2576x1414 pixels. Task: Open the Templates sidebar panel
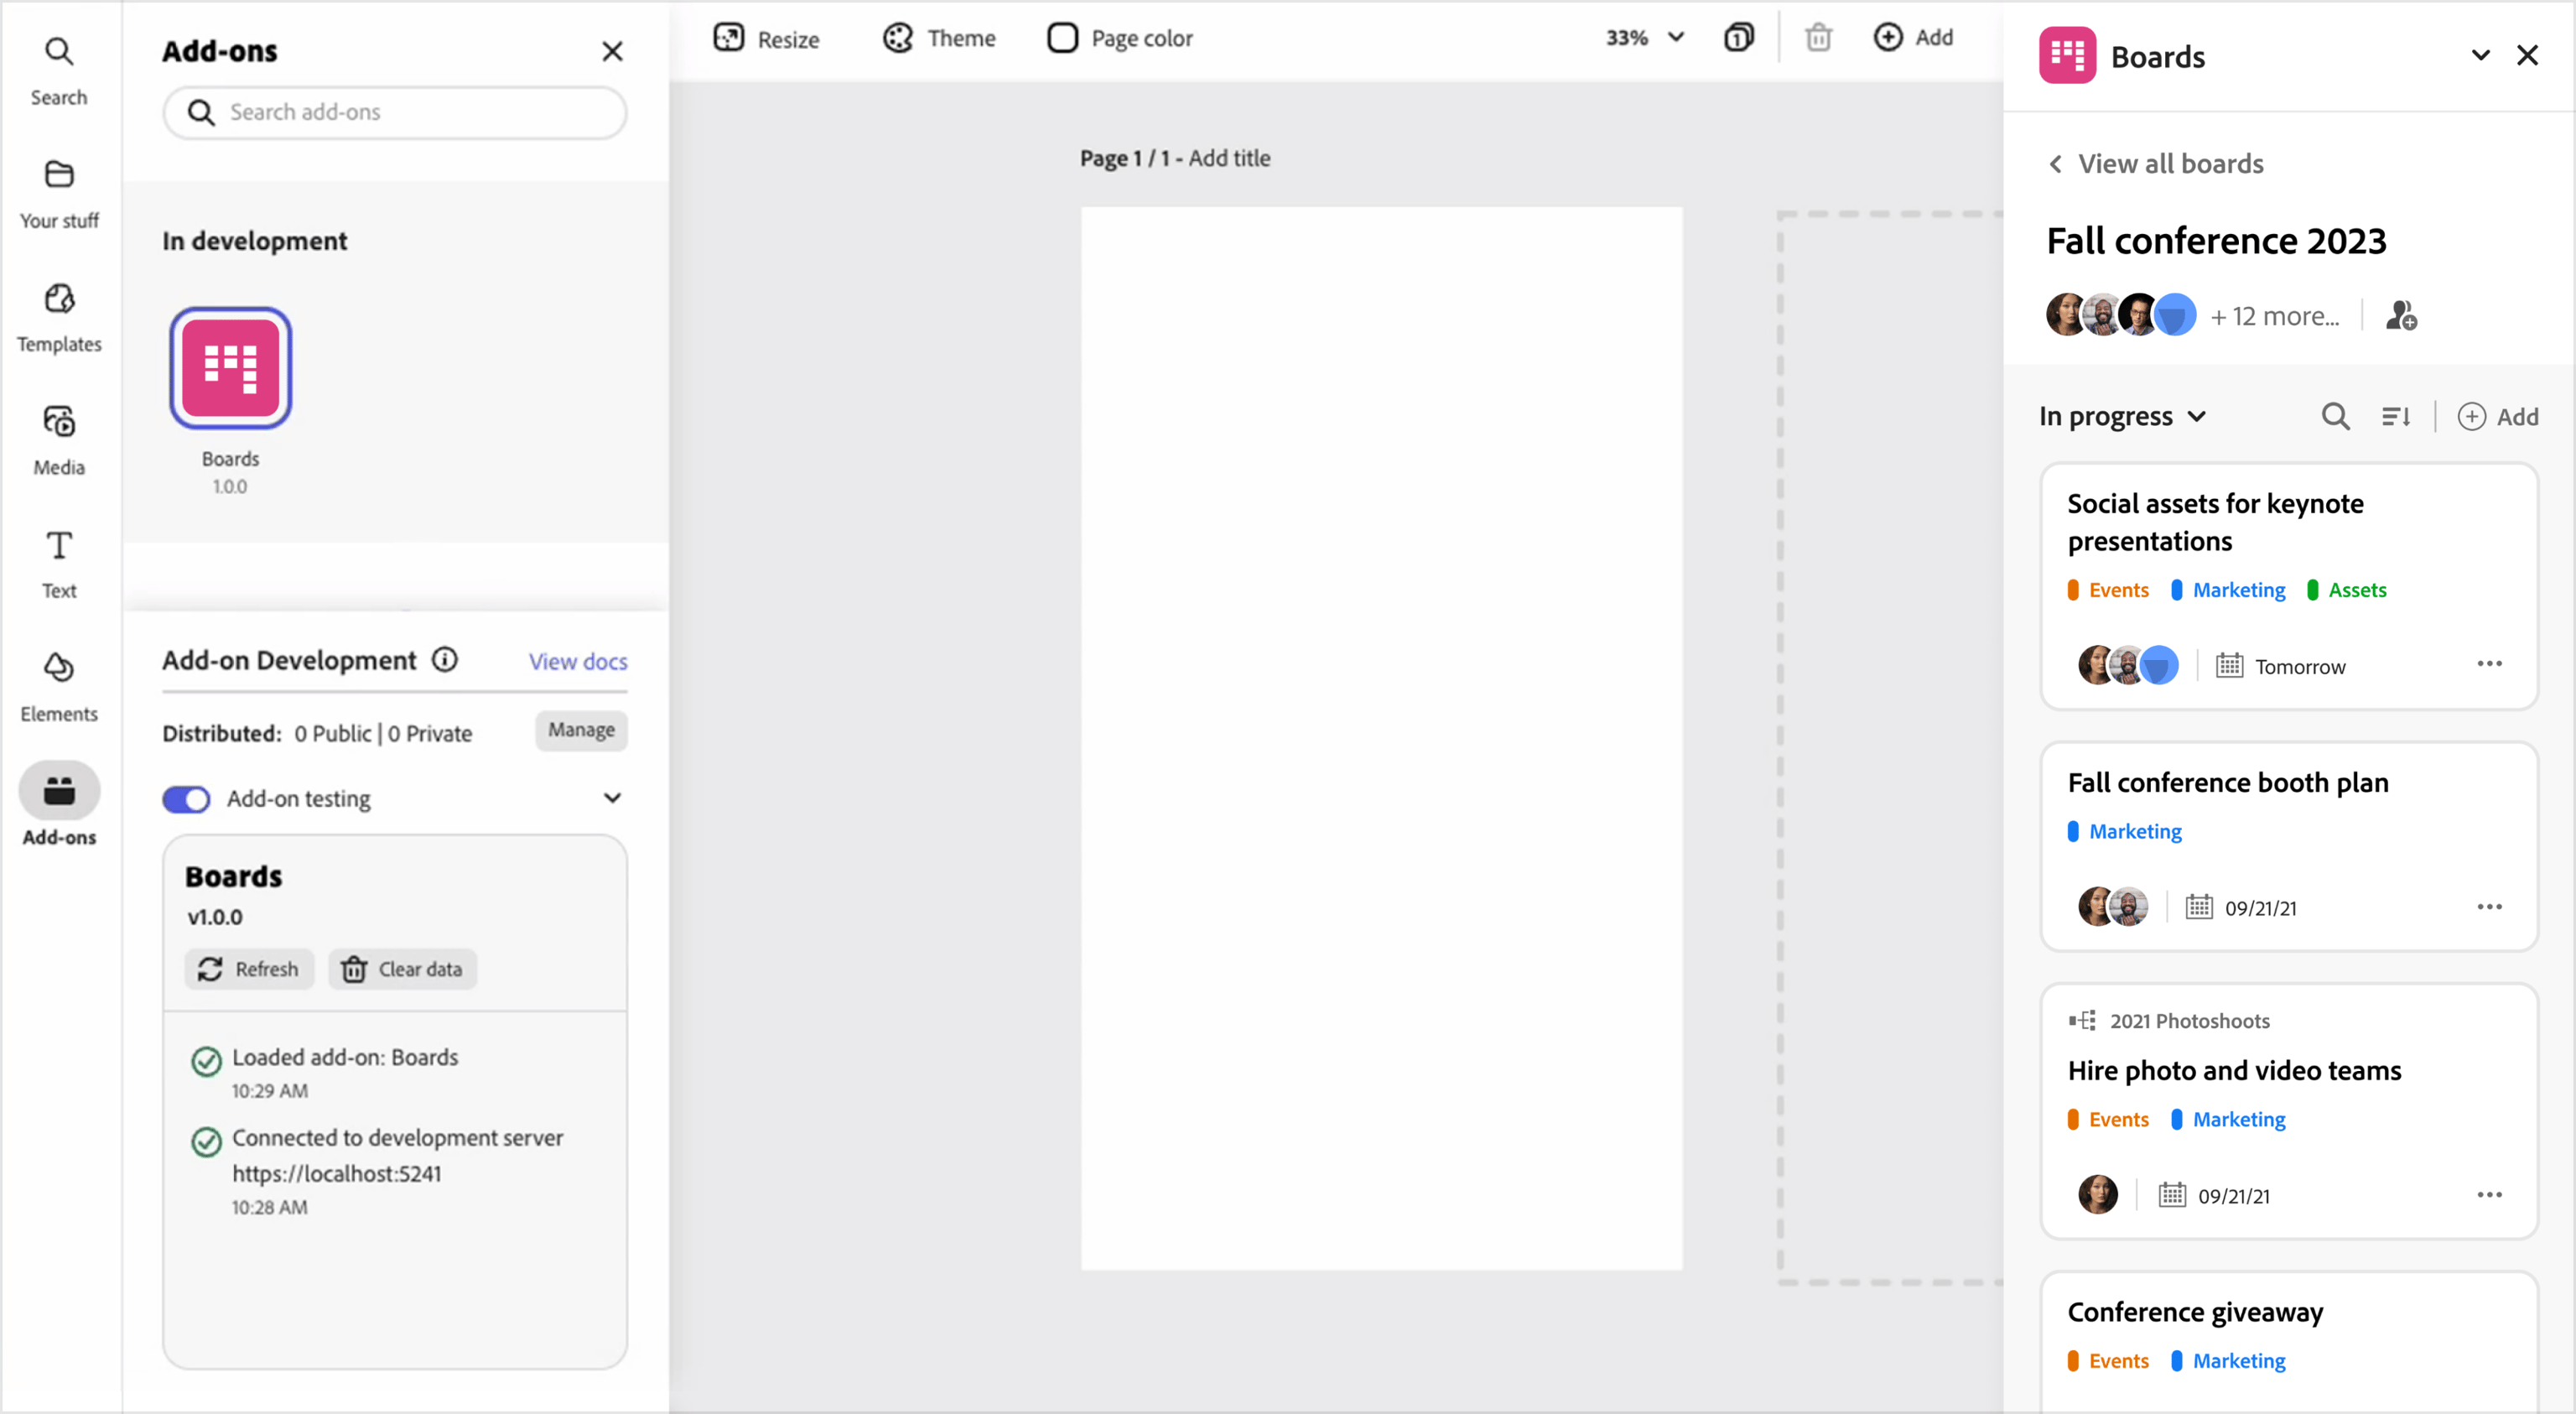click(59, 318)
